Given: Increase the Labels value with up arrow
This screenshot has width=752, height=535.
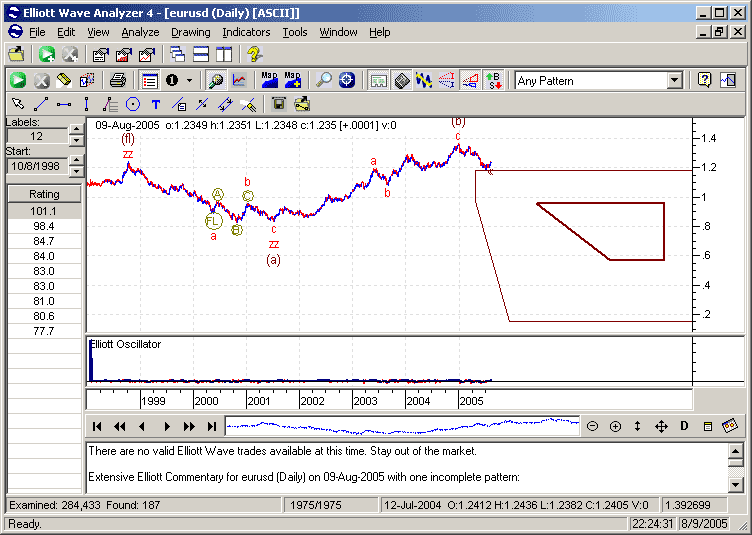Looking at the screenshot, I should (x=76, y=129).
